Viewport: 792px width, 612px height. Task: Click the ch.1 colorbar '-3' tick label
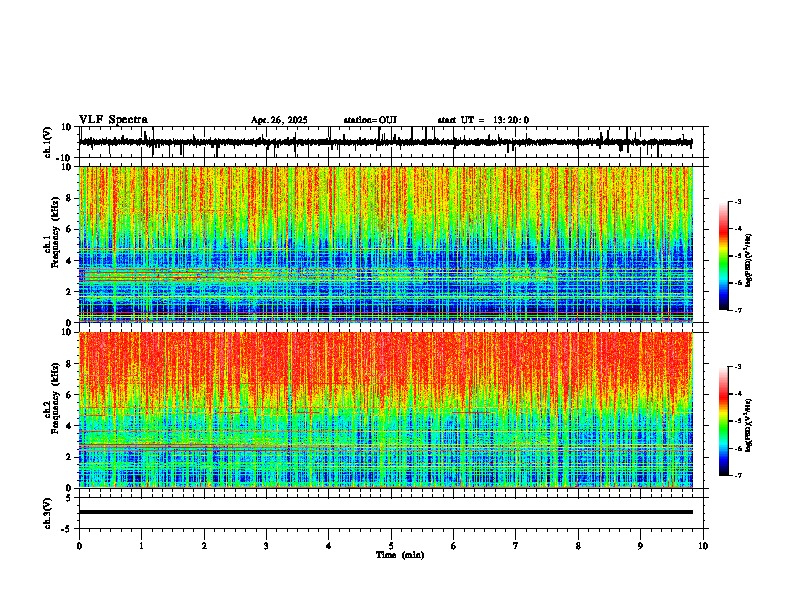coord(738,201)
